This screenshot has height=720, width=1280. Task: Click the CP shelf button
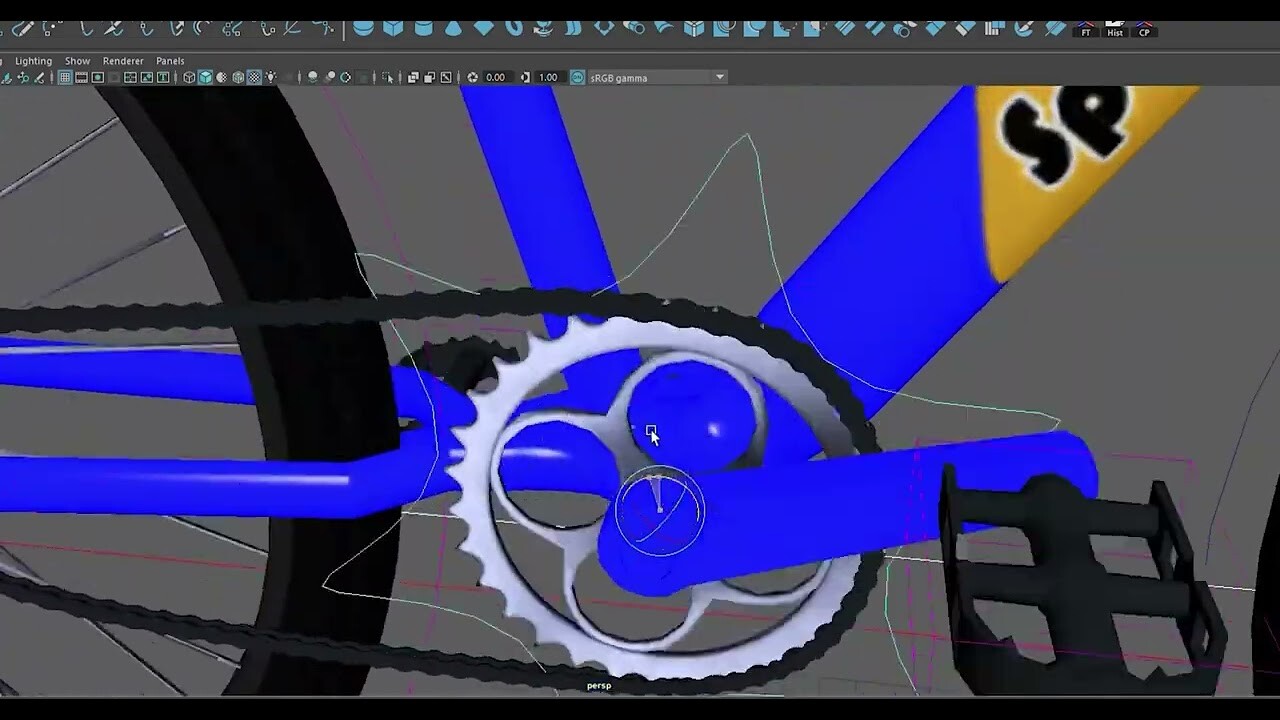1146,31
